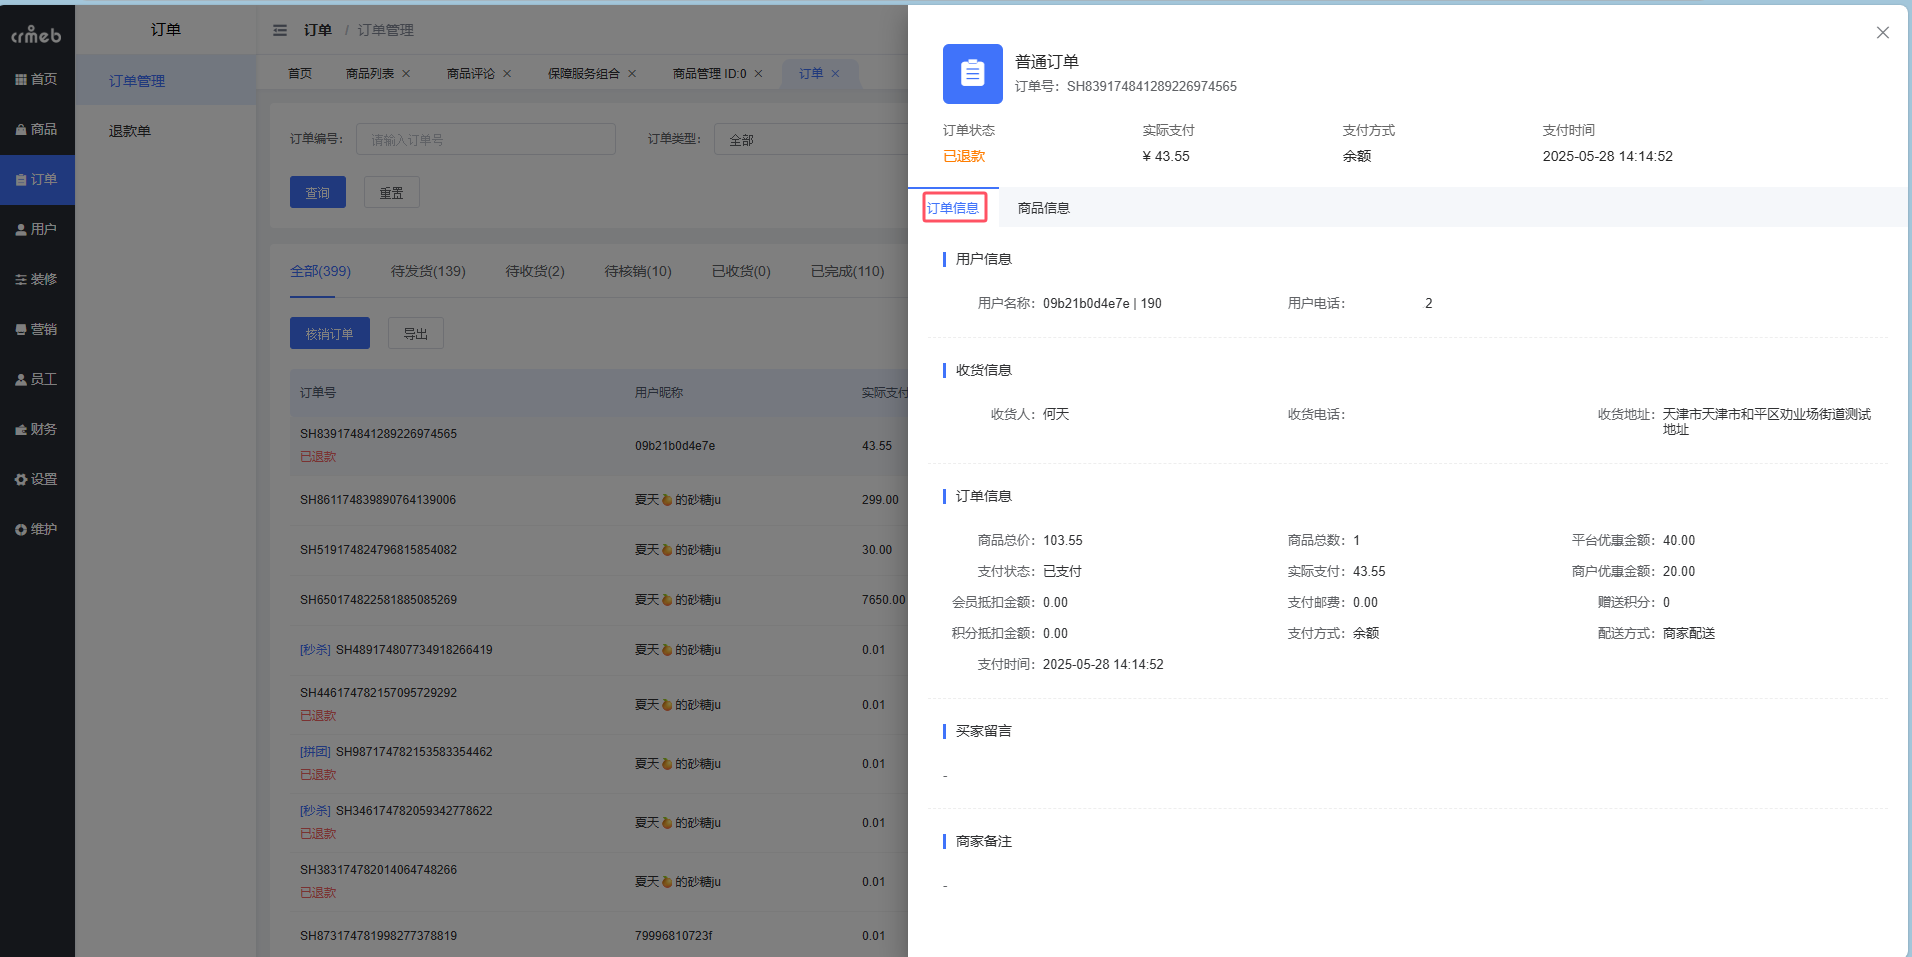Screen dimensions: 1912x957
Task: Open the 维护 sidebar icon
Action: [x=37, y=529]
